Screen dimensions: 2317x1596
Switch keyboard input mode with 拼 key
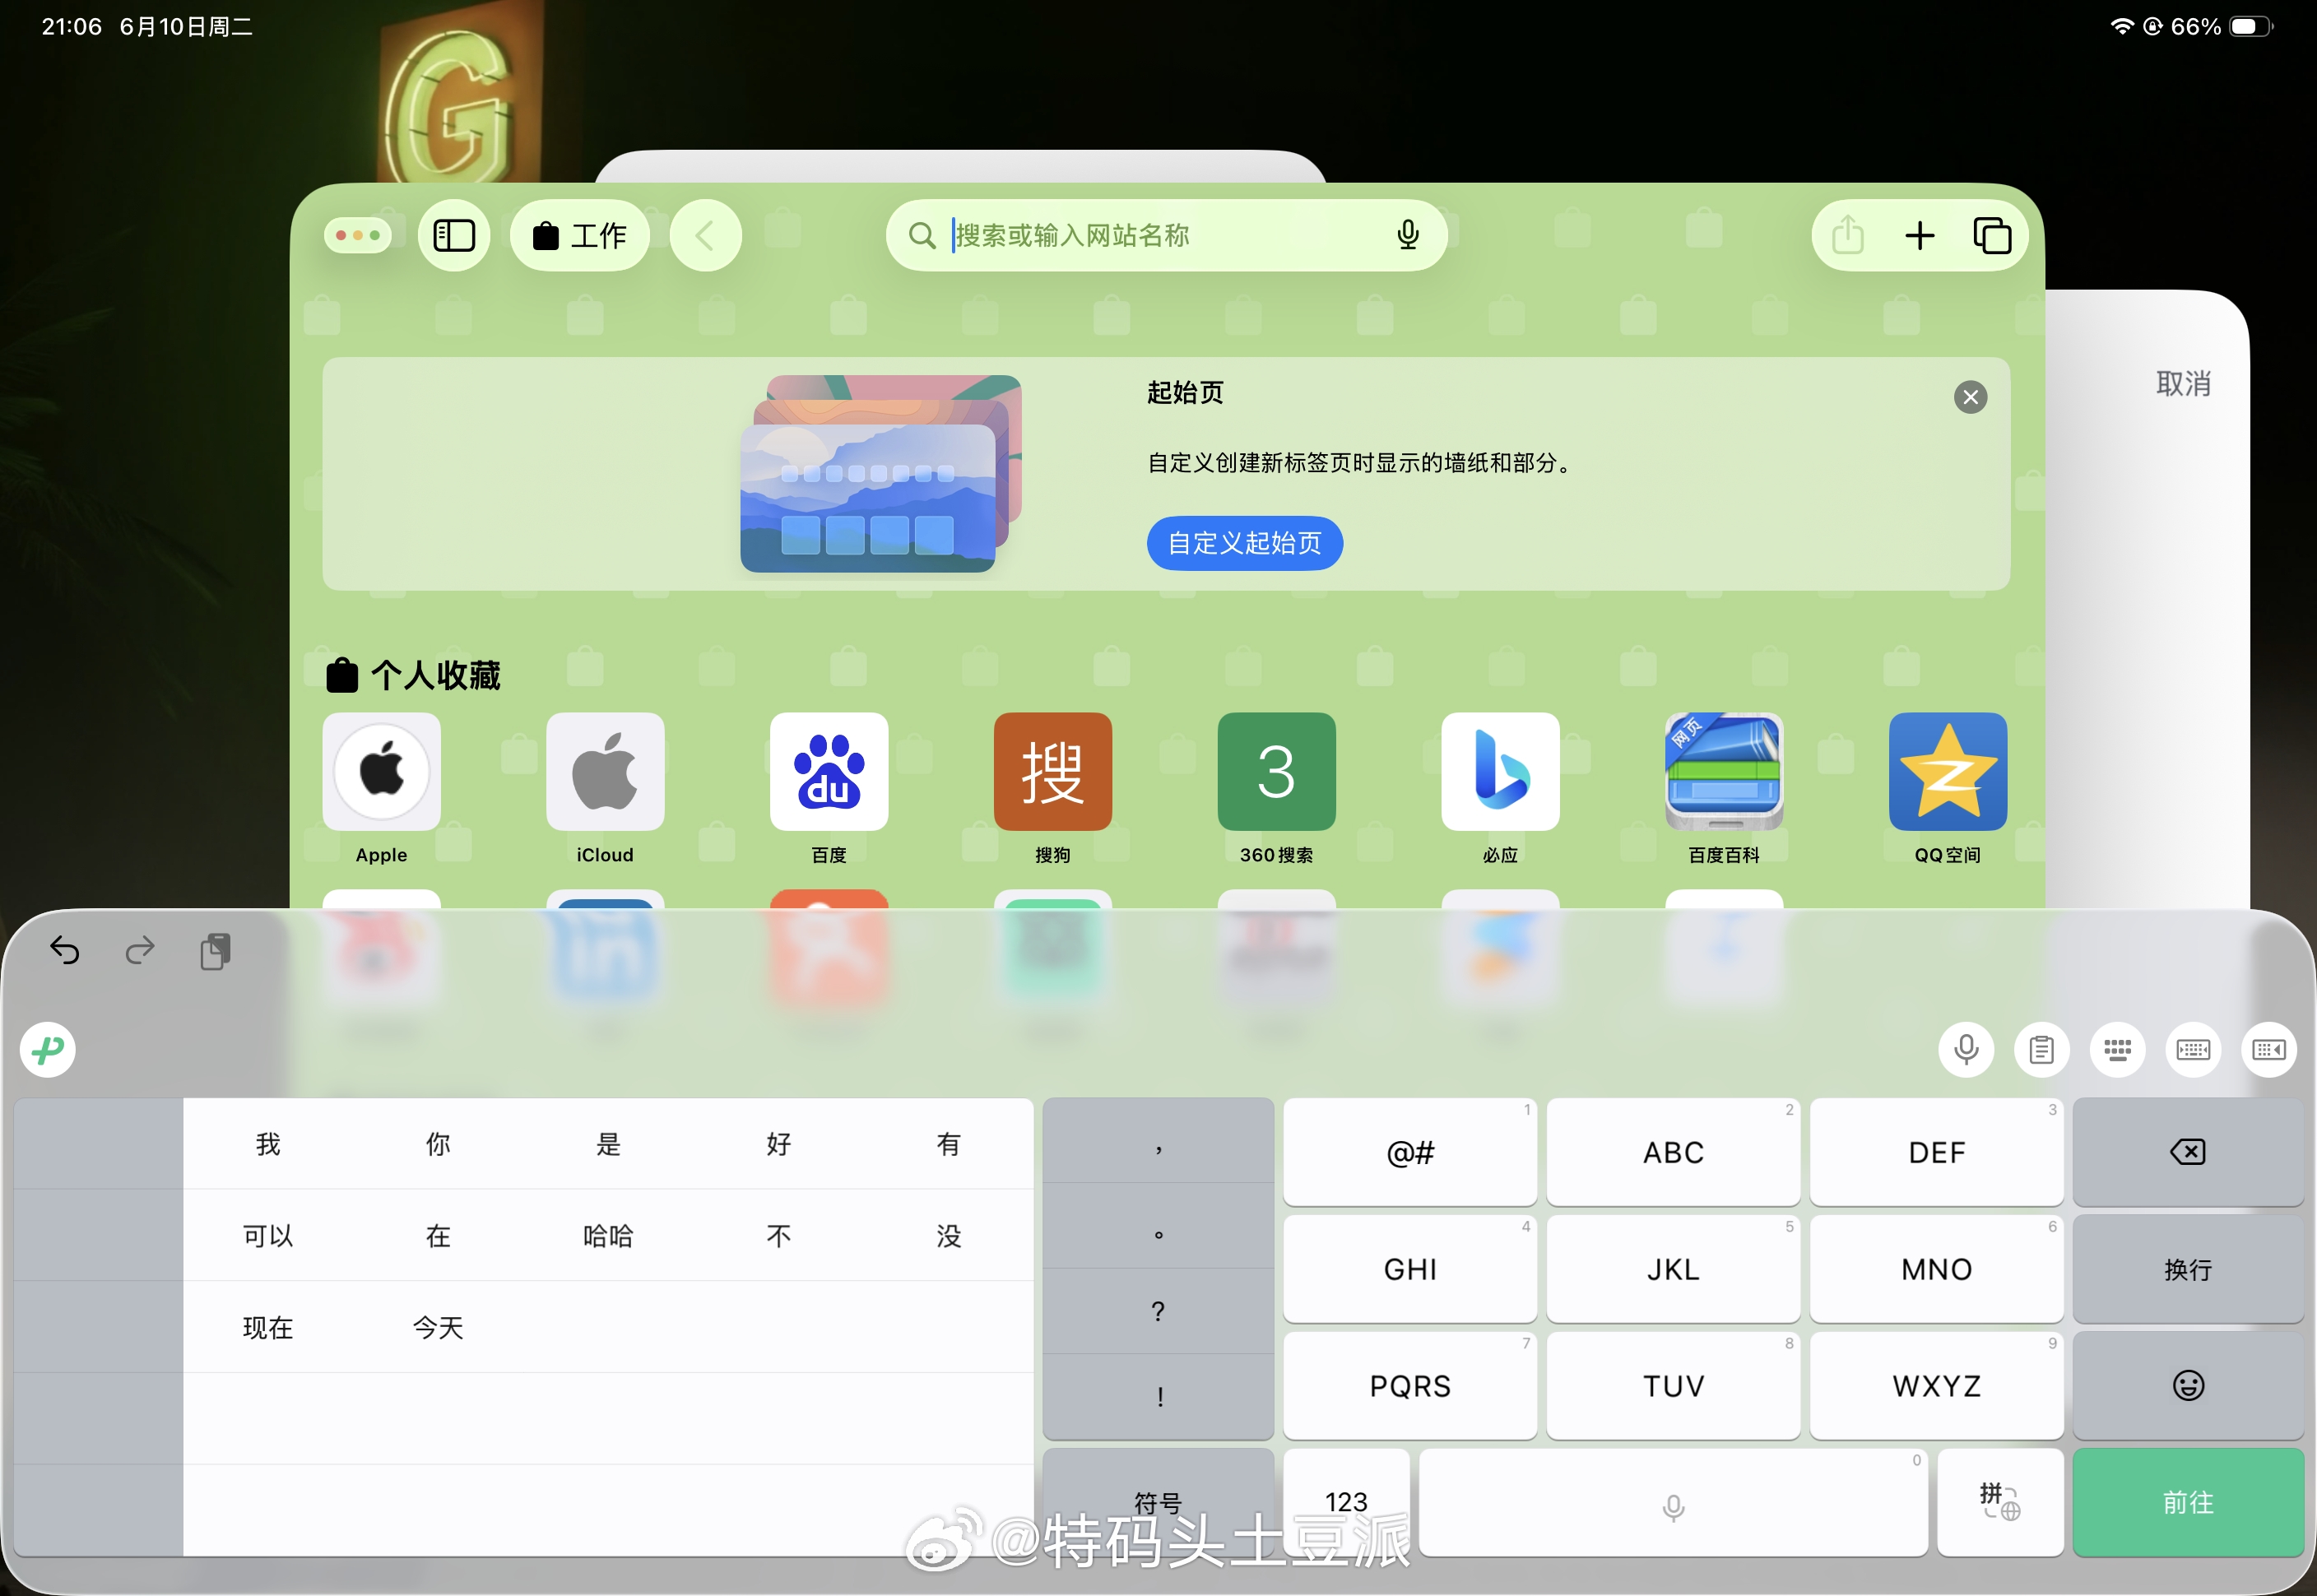tap(1999, 1500)
